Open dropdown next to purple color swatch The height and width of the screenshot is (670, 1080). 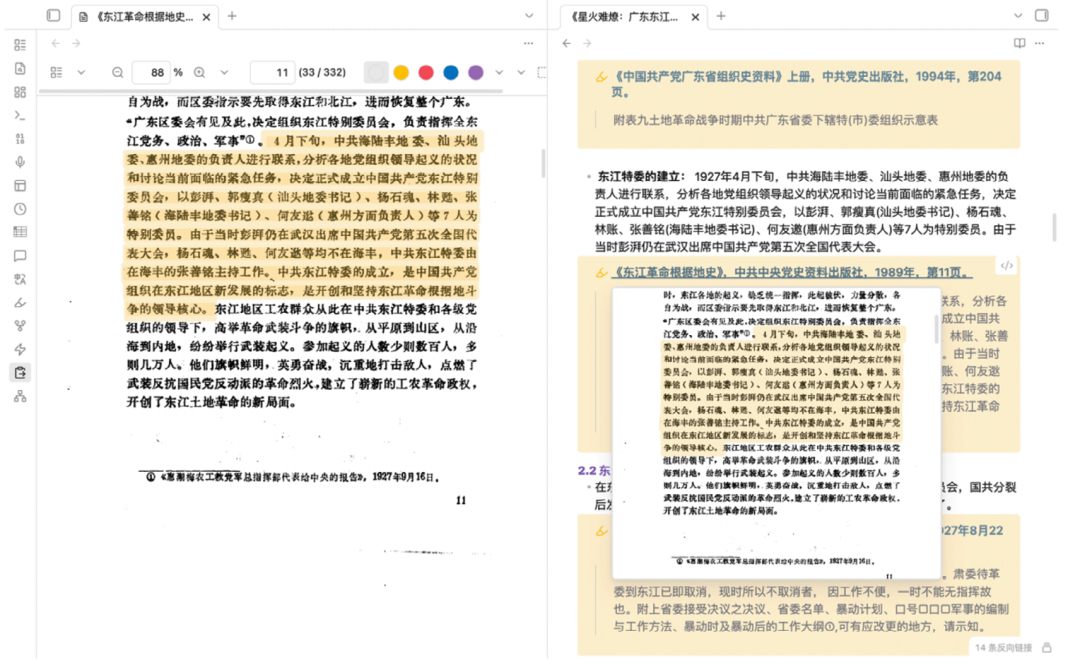point(499,72)
